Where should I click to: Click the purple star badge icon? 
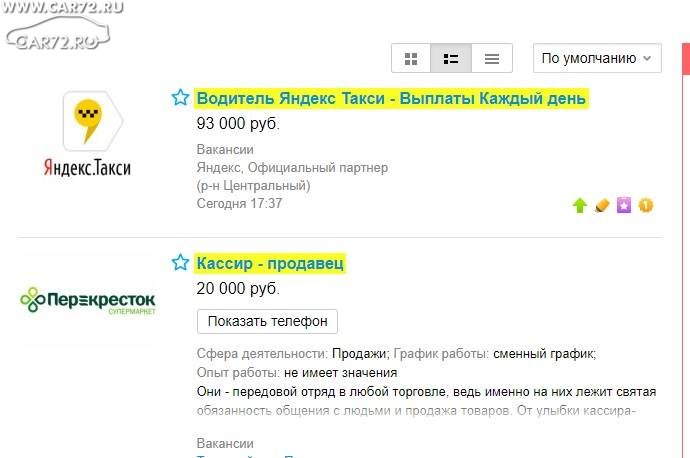point(624,205)
